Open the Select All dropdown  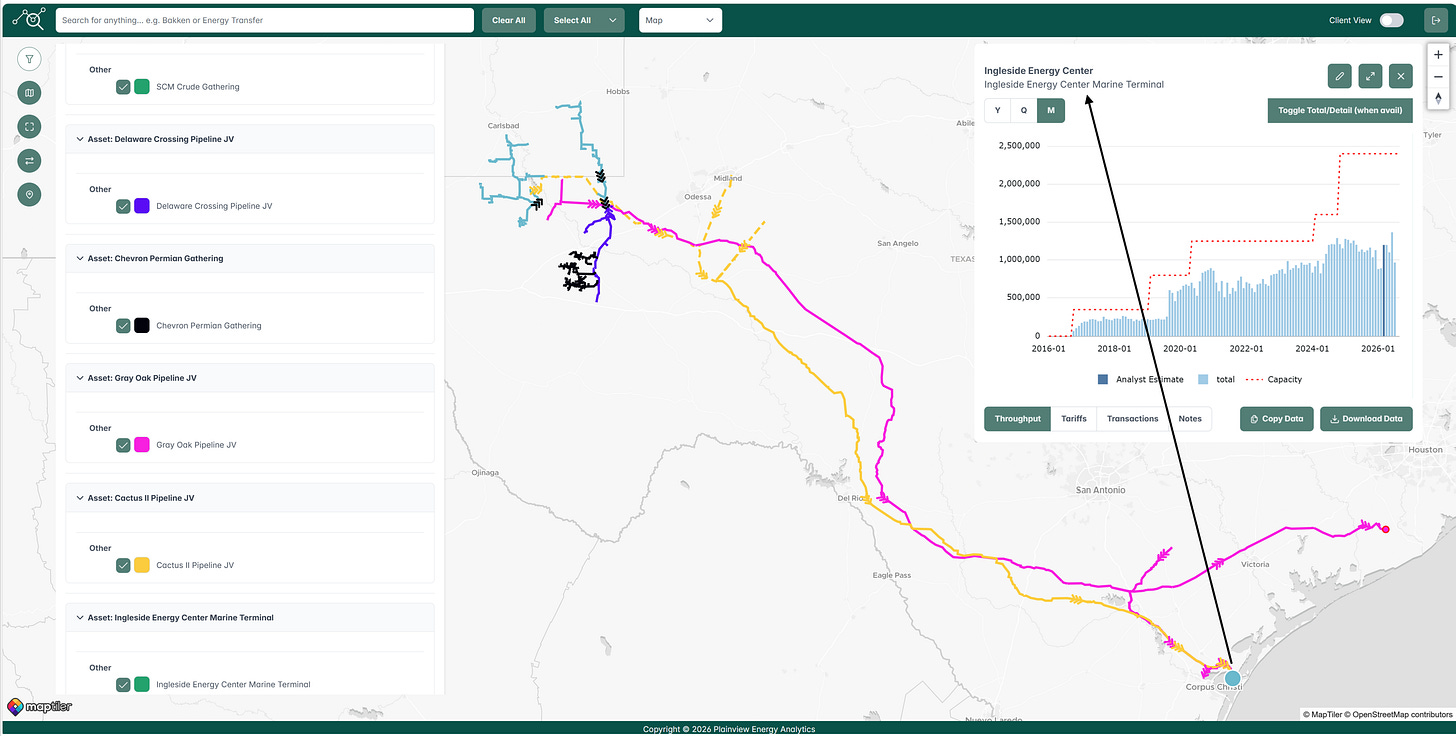point(585,20)
